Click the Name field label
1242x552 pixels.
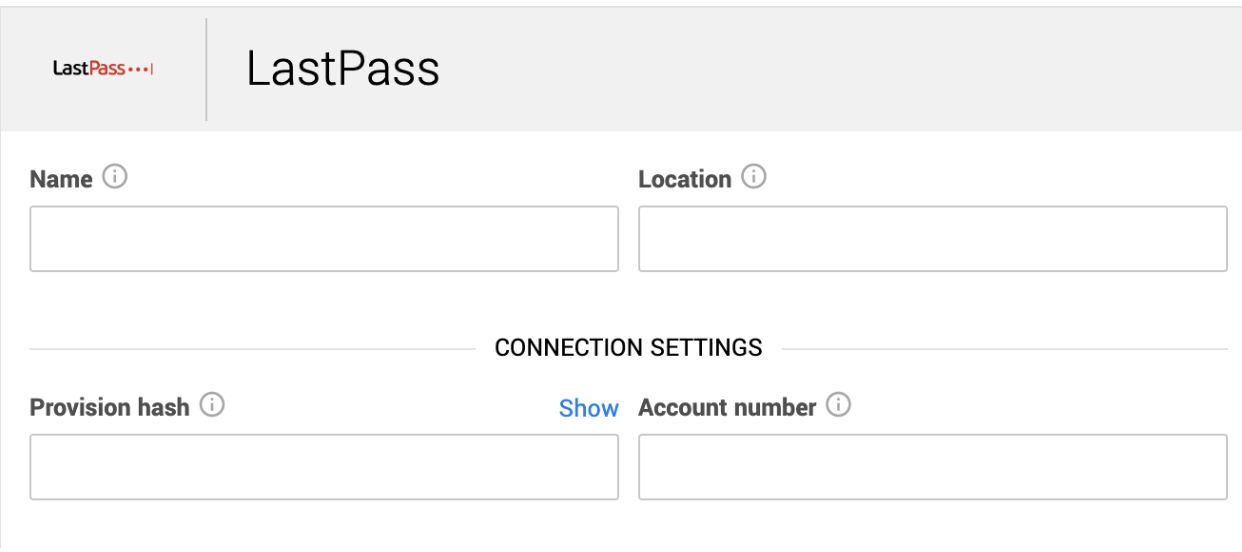[x=61, y=179]
